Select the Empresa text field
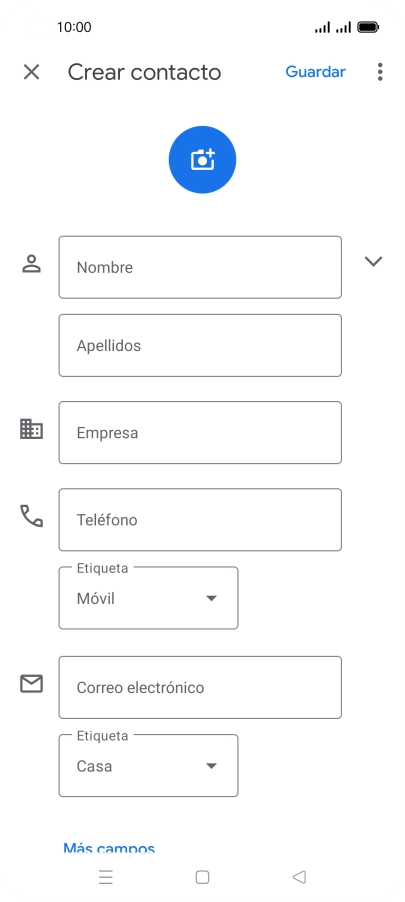The height and width of the screenshot is (902, 405). pyautogui.click(x=200, y=433)
